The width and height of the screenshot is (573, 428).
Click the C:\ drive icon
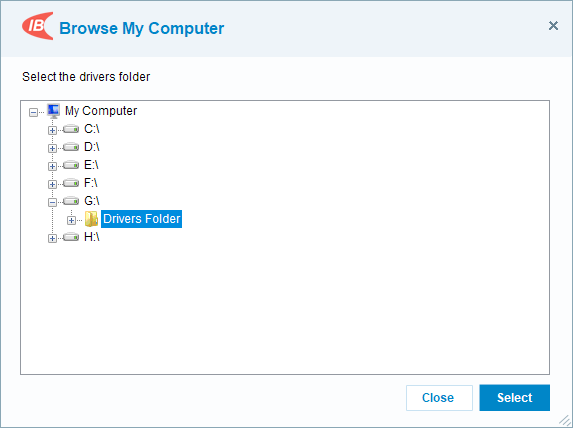(x=71, y=129)
